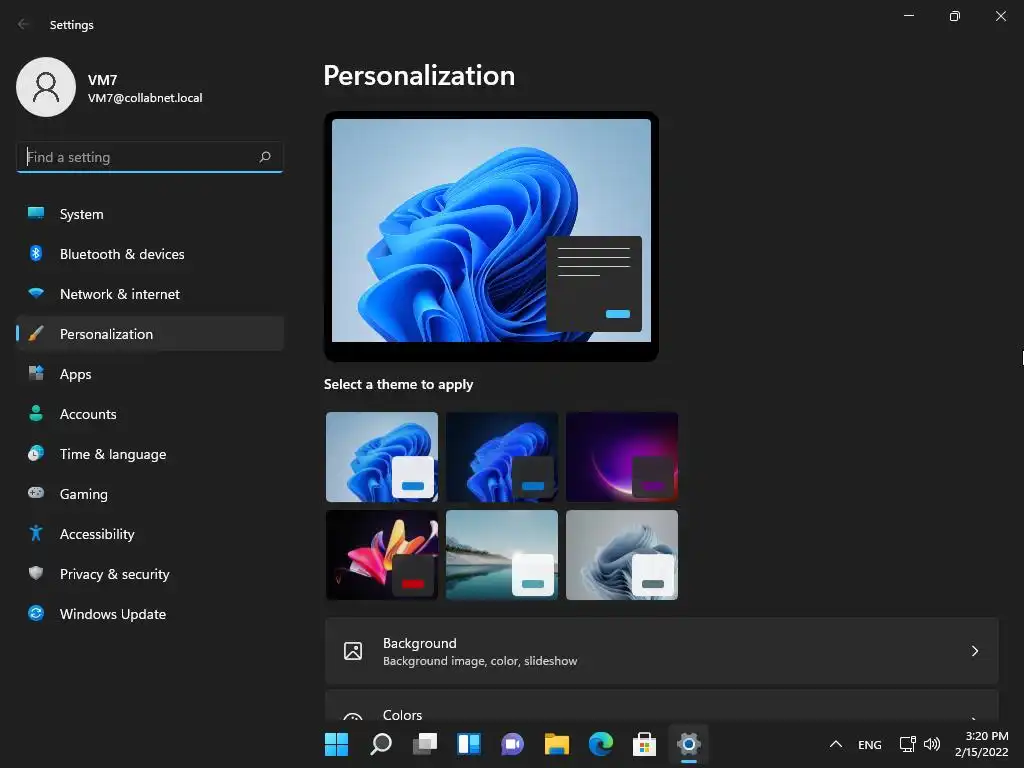Click the search magnifier in Find a setting

coord(264,157)
